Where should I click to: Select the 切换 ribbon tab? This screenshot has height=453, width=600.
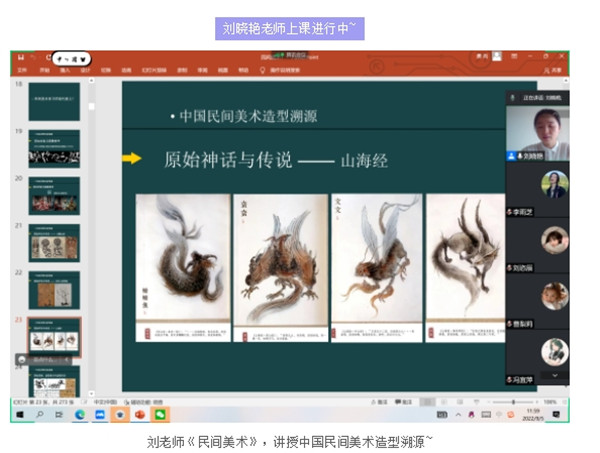click(106, 70)
